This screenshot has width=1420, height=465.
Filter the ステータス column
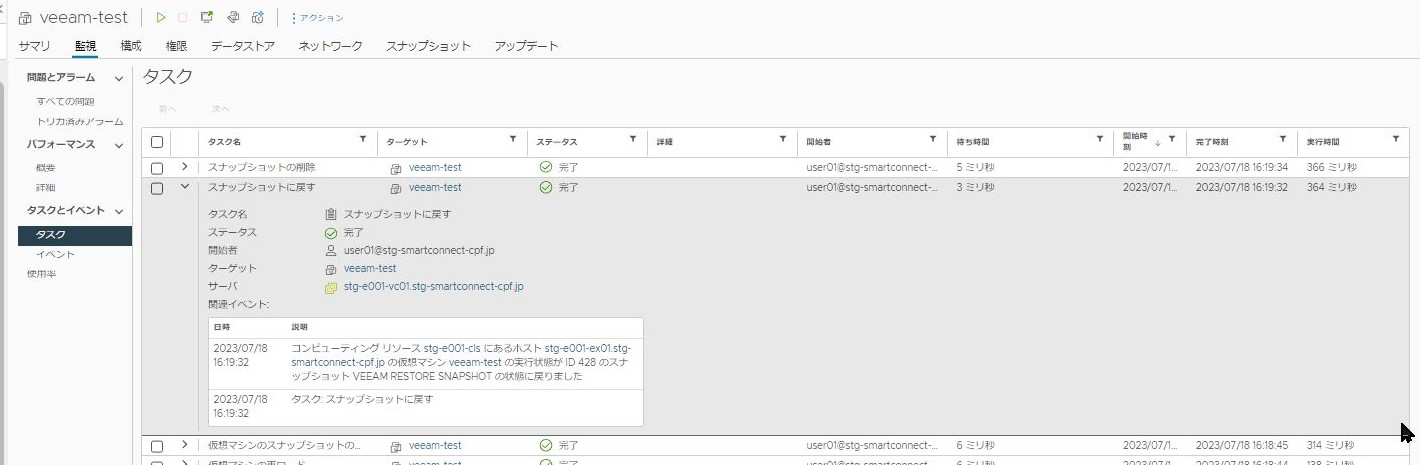point(633,140)
